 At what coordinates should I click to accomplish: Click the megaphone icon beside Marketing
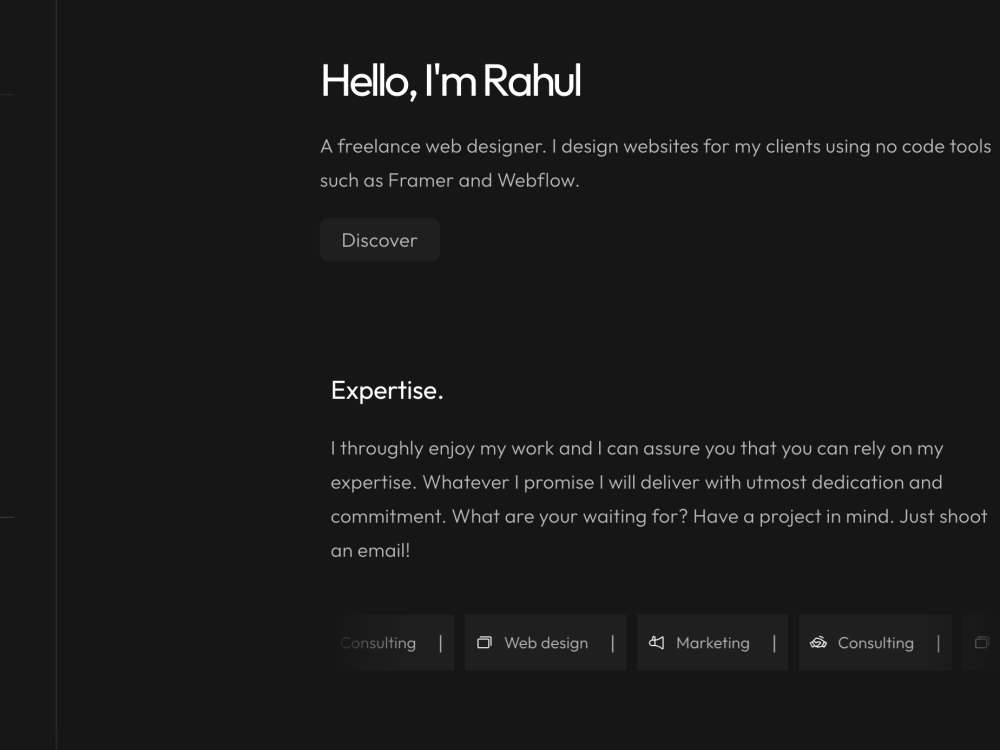click(x=657, y=642)
